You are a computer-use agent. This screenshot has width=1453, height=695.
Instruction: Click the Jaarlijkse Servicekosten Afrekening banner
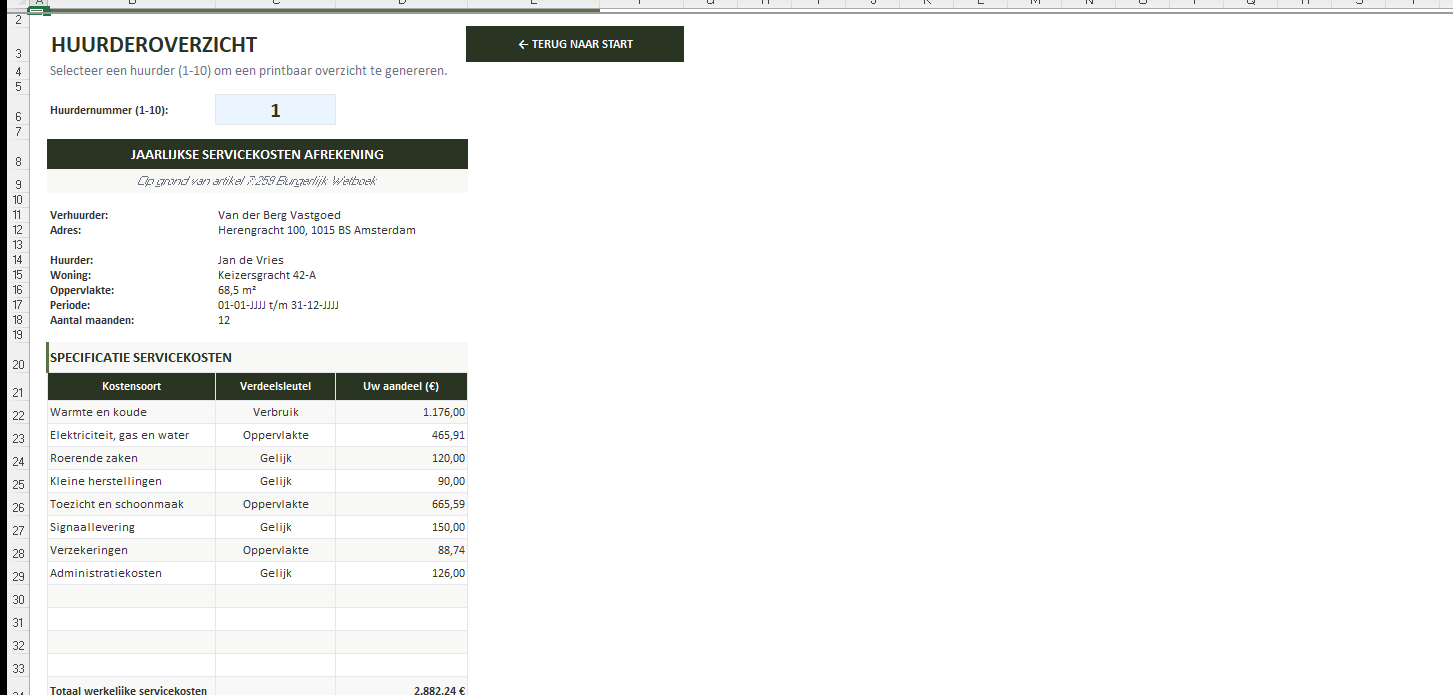point(257,154)
